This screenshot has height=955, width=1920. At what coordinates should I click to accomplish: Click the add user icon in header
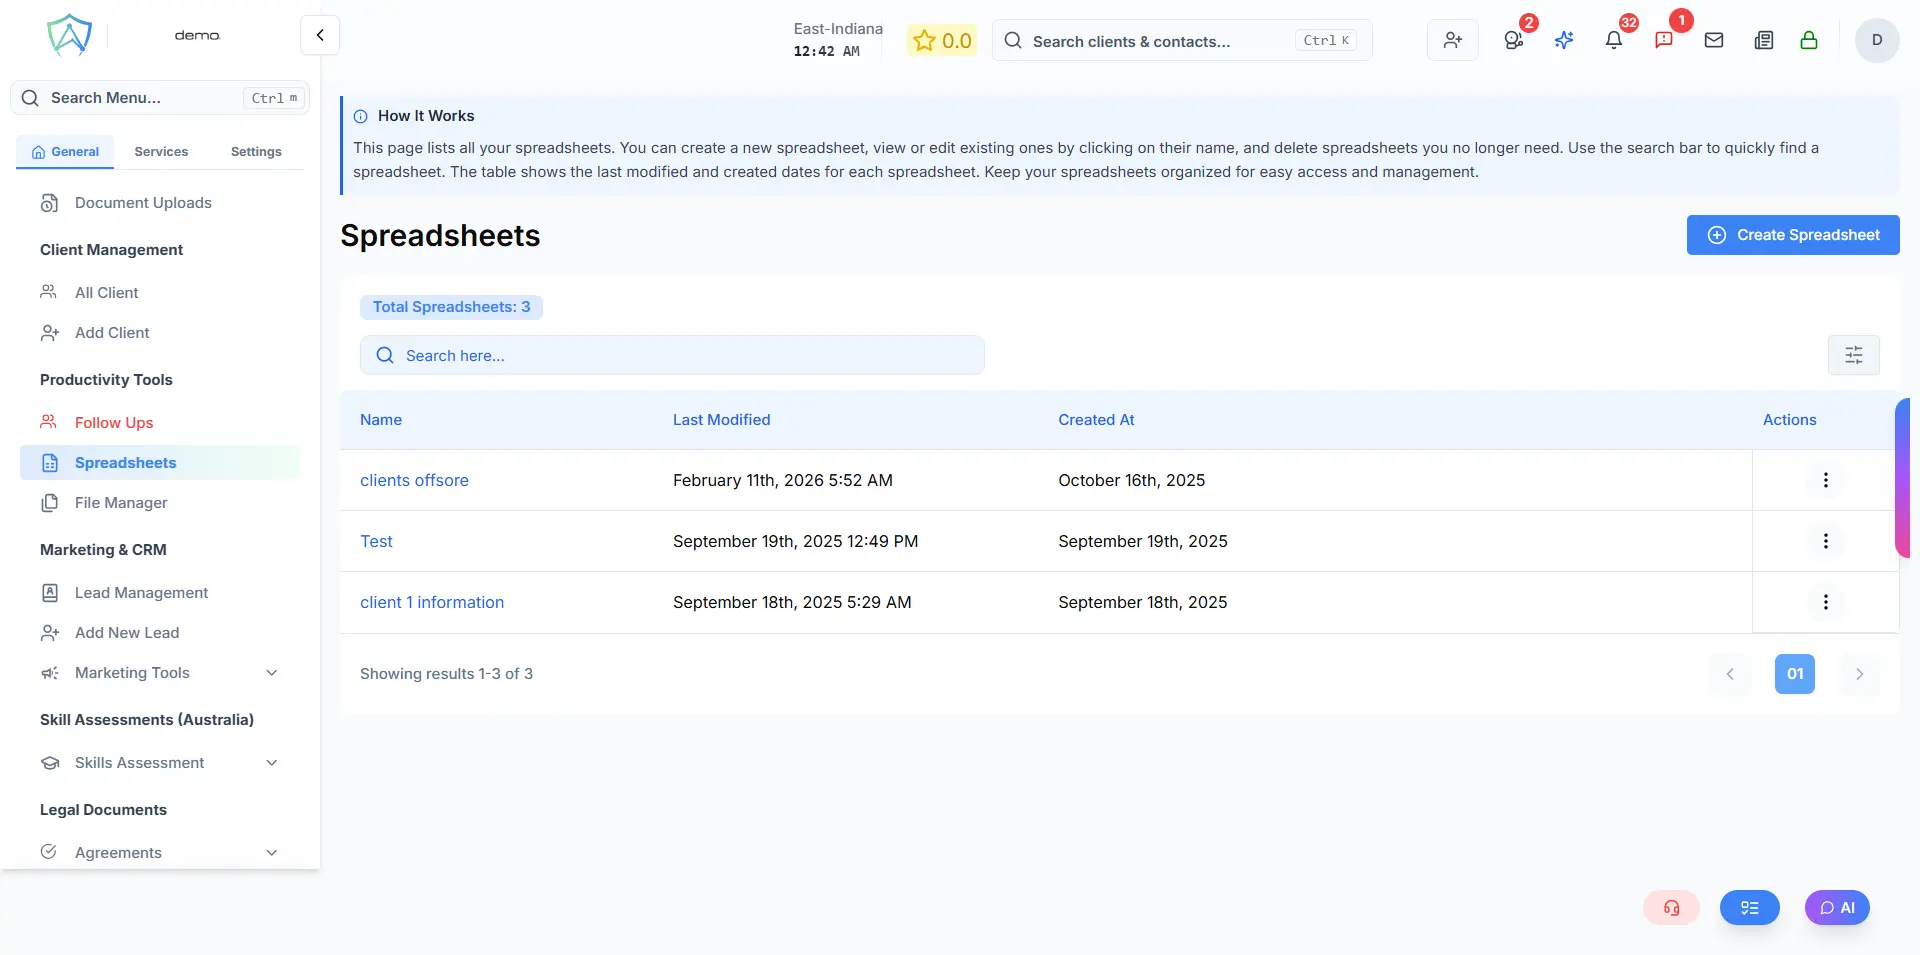coord(1452,41)
